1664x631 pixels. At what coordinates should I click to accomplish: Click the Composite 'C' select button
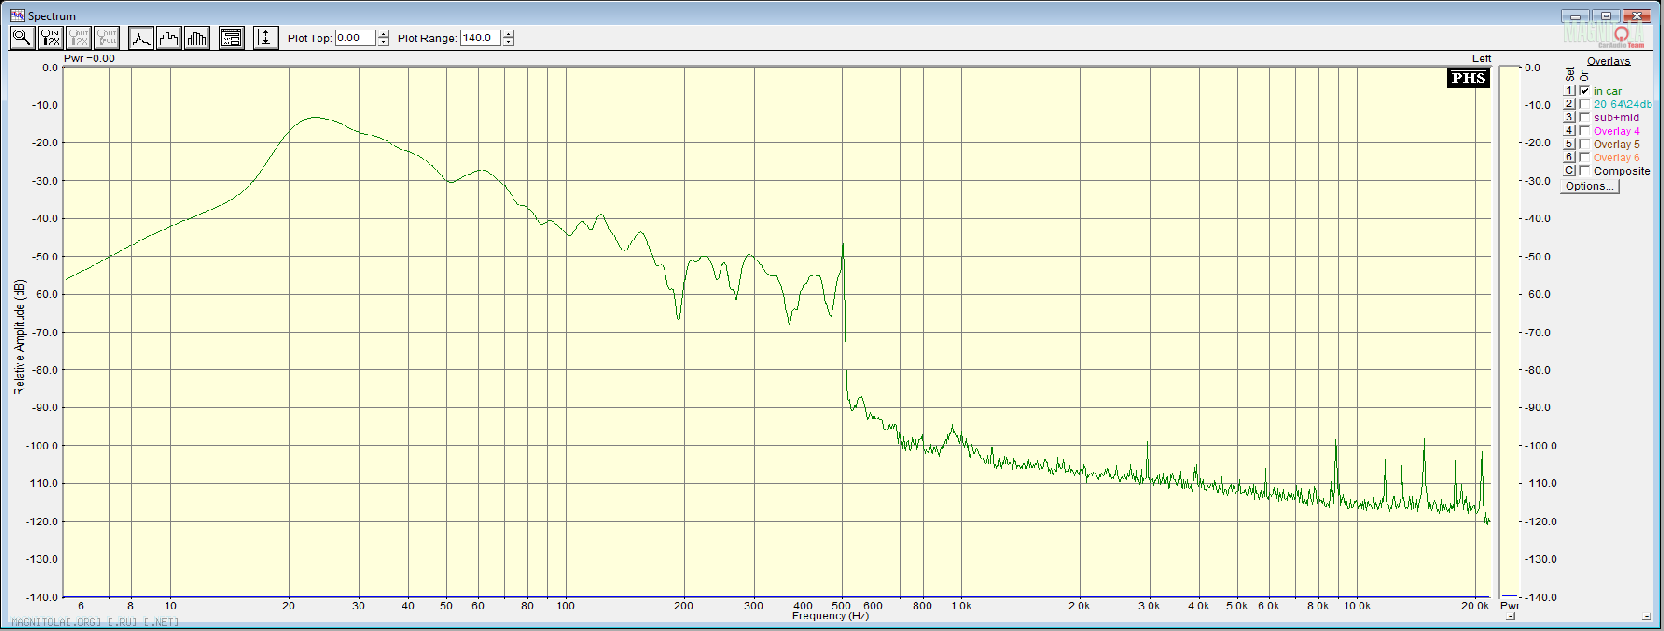coord(1569,170)
